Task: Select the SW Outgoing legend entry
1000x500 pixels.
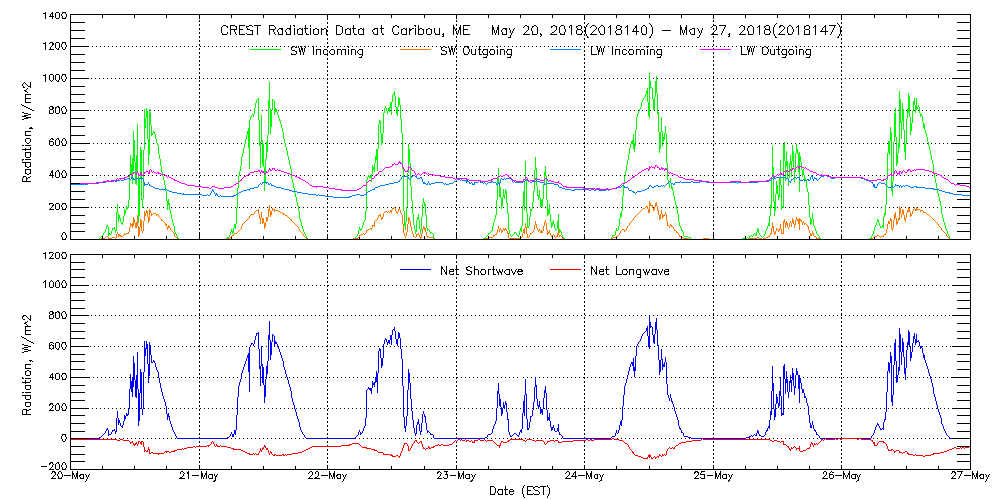Action: tap(476, 51)
